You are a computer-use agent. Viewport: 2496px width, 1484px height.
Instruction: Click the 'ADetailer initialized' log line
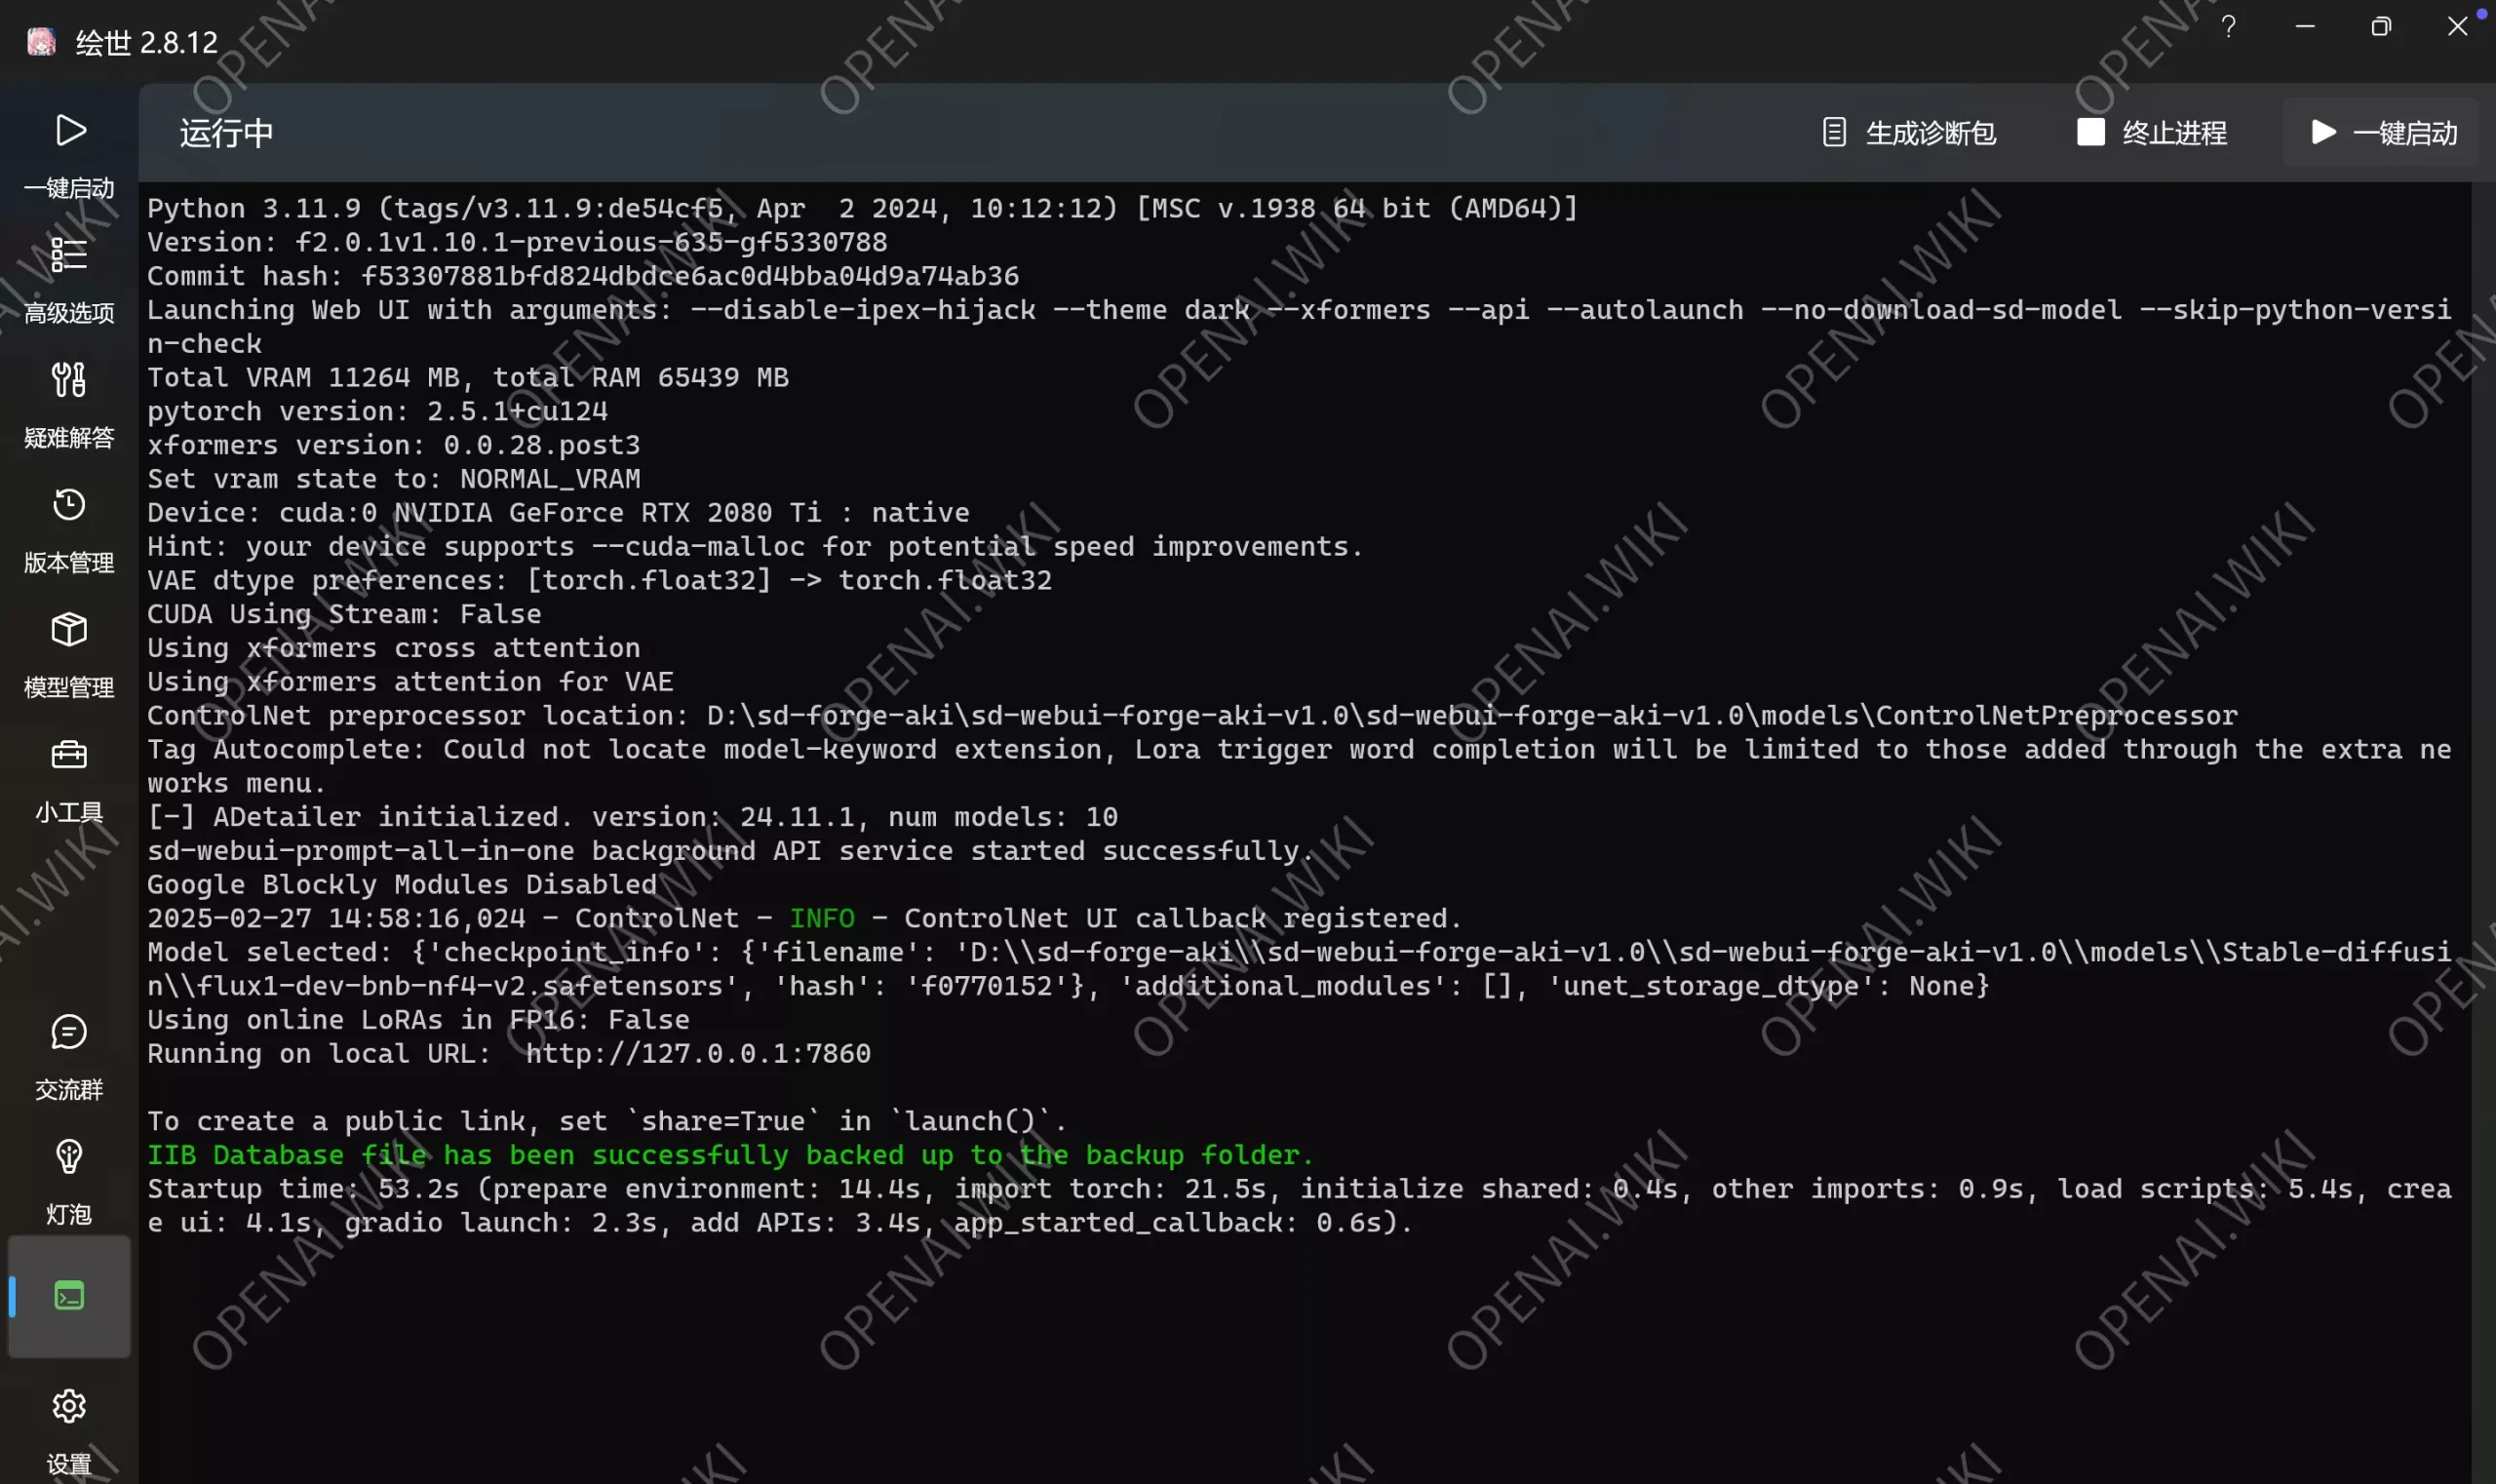point(632,816)
